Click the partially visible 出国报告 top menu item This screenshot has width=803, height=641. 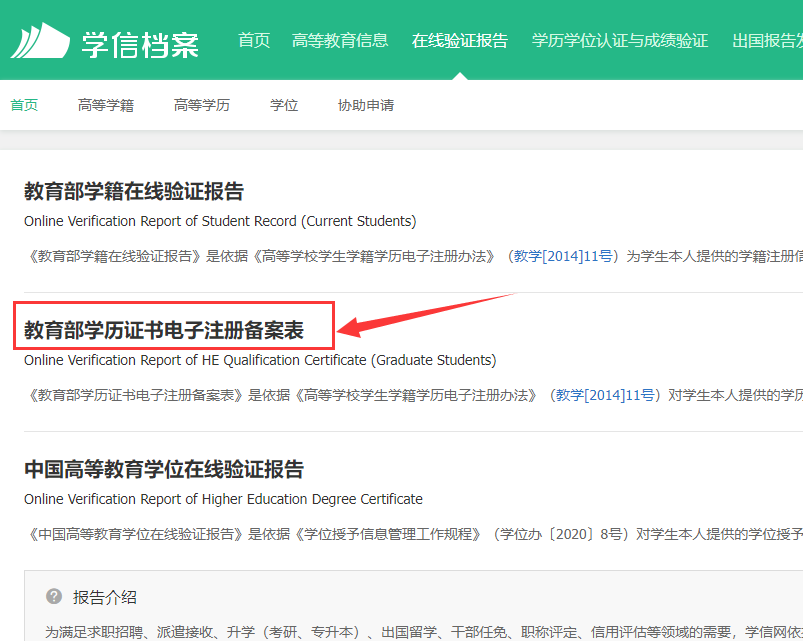point(767,40)
